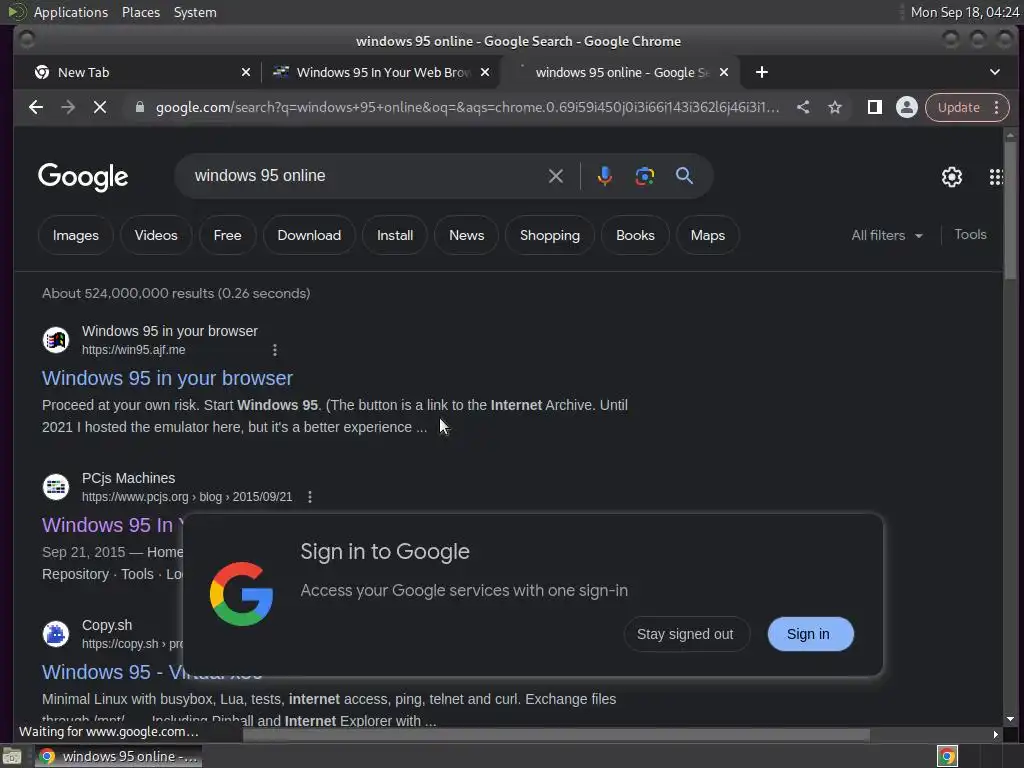Open the Applications menu
This screenshot has width=1024, height=768.
(x=71, y=12)
